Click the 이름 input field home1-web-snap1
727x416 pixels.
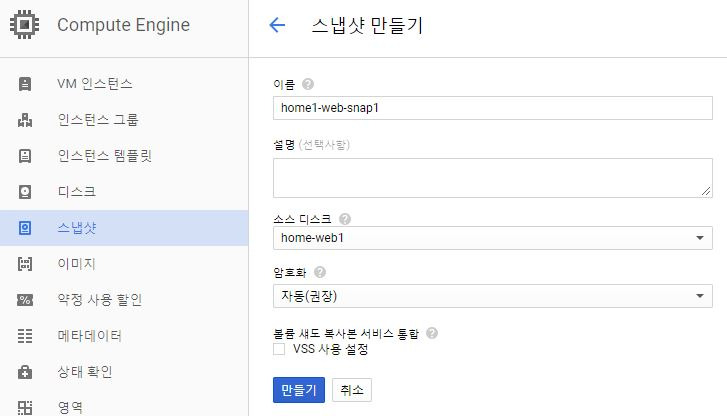coord(492,108)
